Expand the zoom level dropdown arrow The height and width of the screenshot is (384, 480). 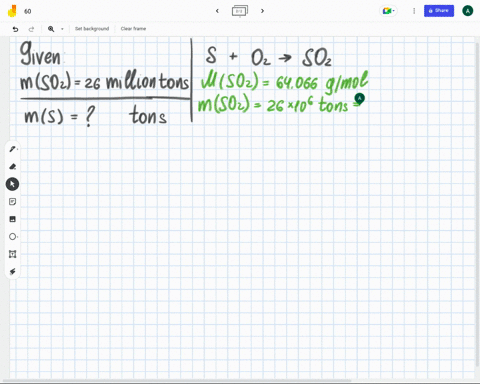coord(62,29)
